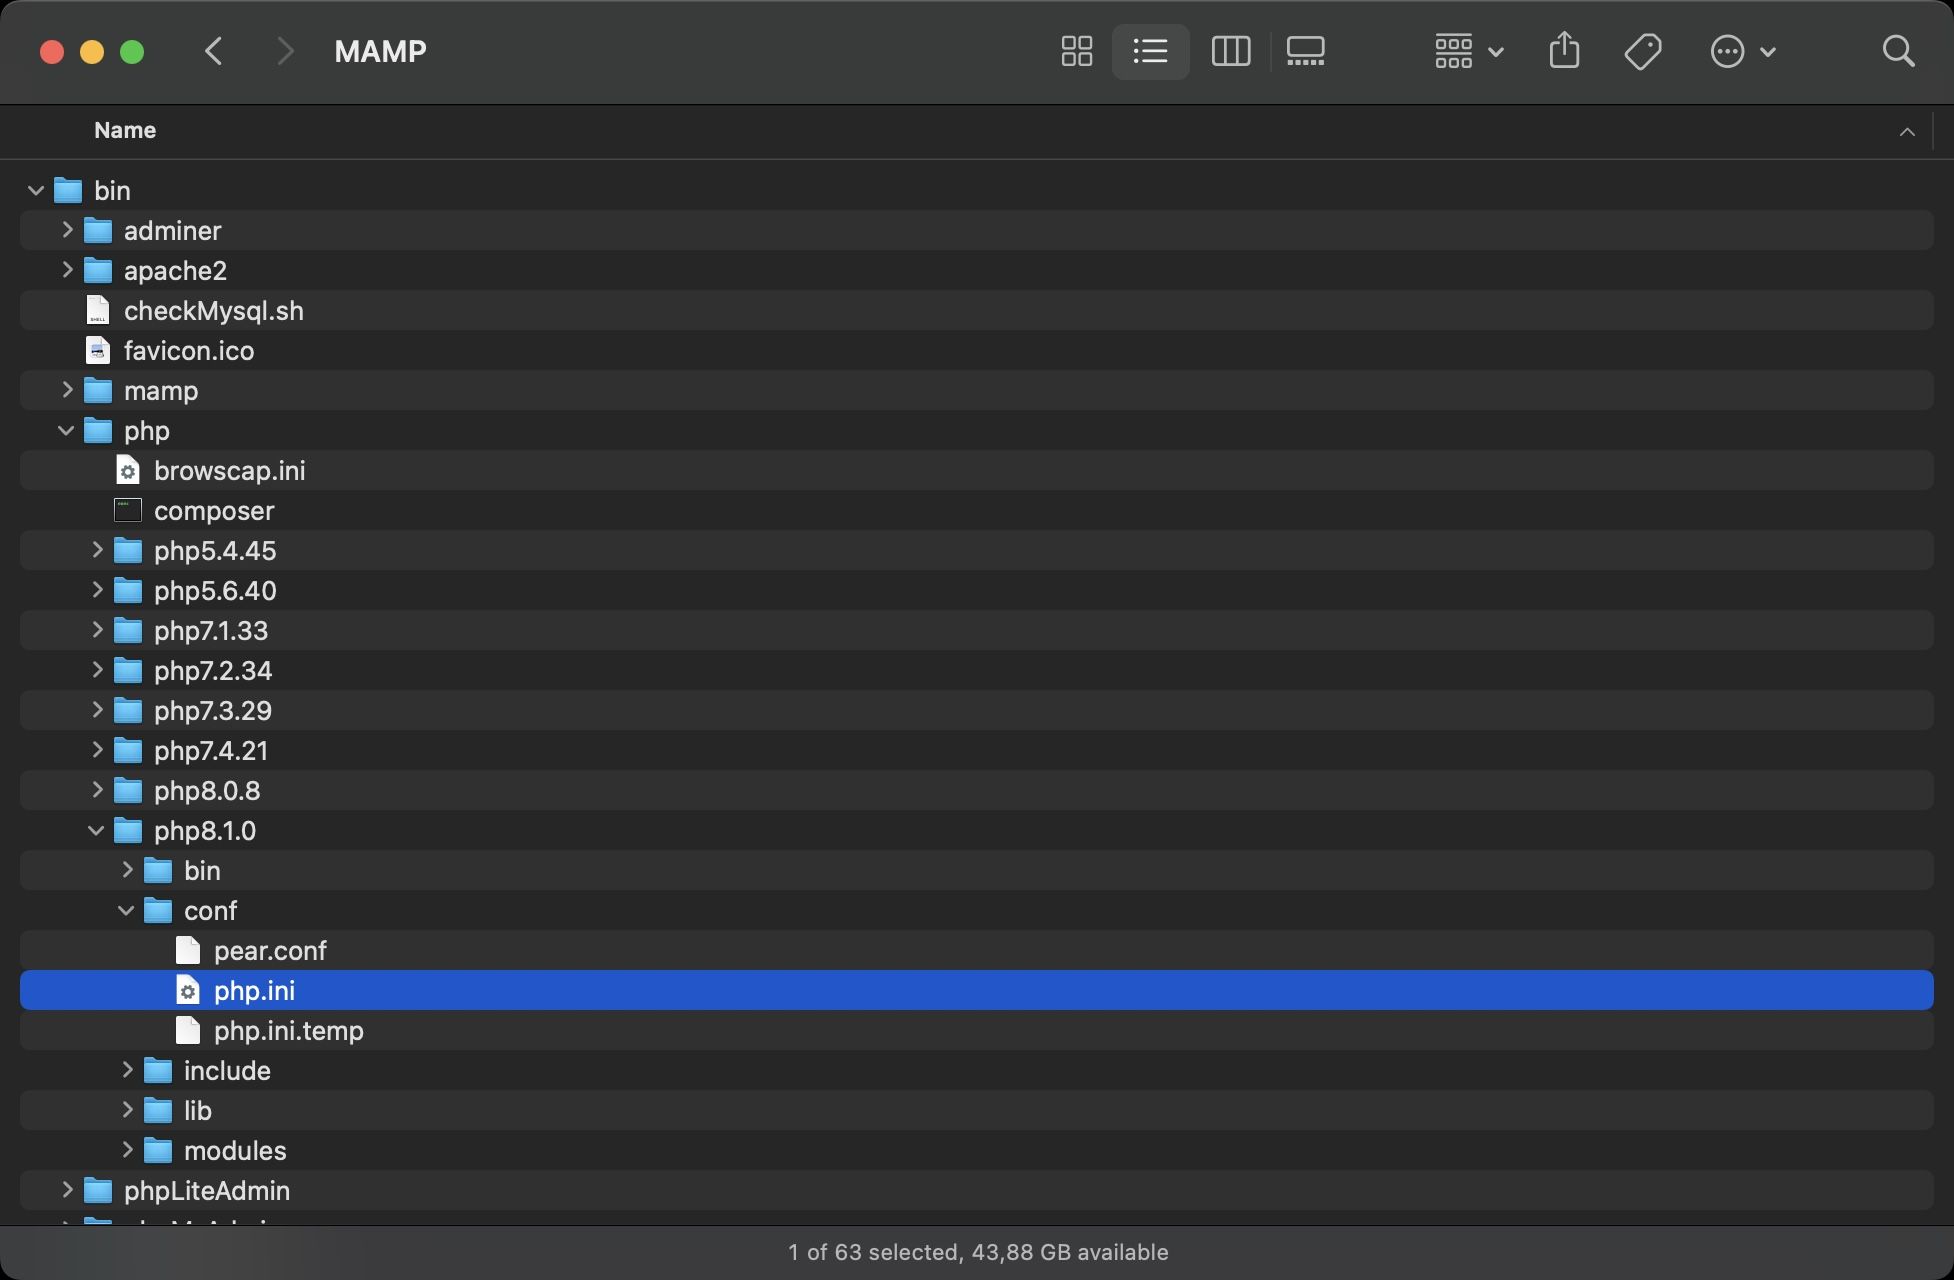Select the php.ini.temp file
Screen dimensions: 1954x1280
click(x=287, y=1029)
